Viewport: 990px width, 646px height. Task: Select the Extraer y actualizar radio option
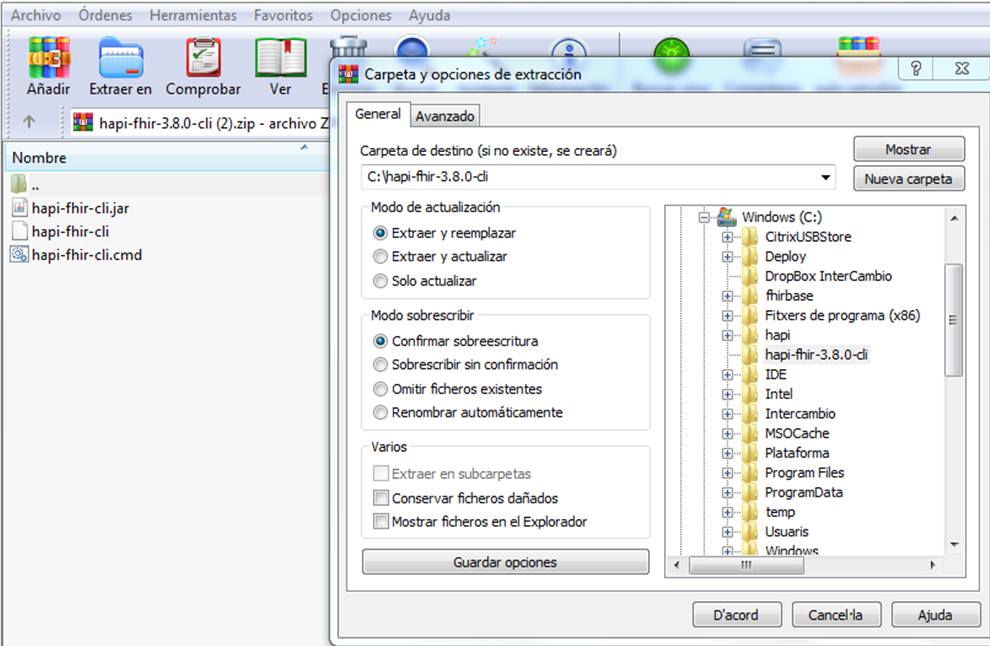(380, 257)
